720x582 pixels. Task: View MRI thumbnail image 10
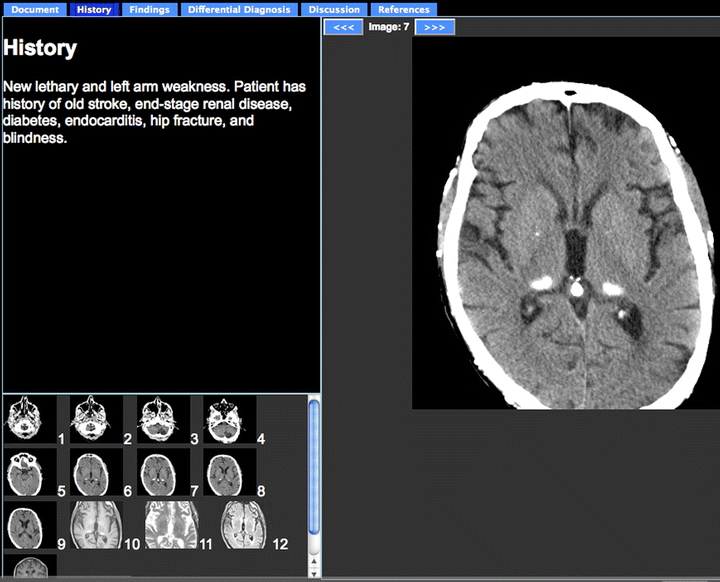click(95, 525)
